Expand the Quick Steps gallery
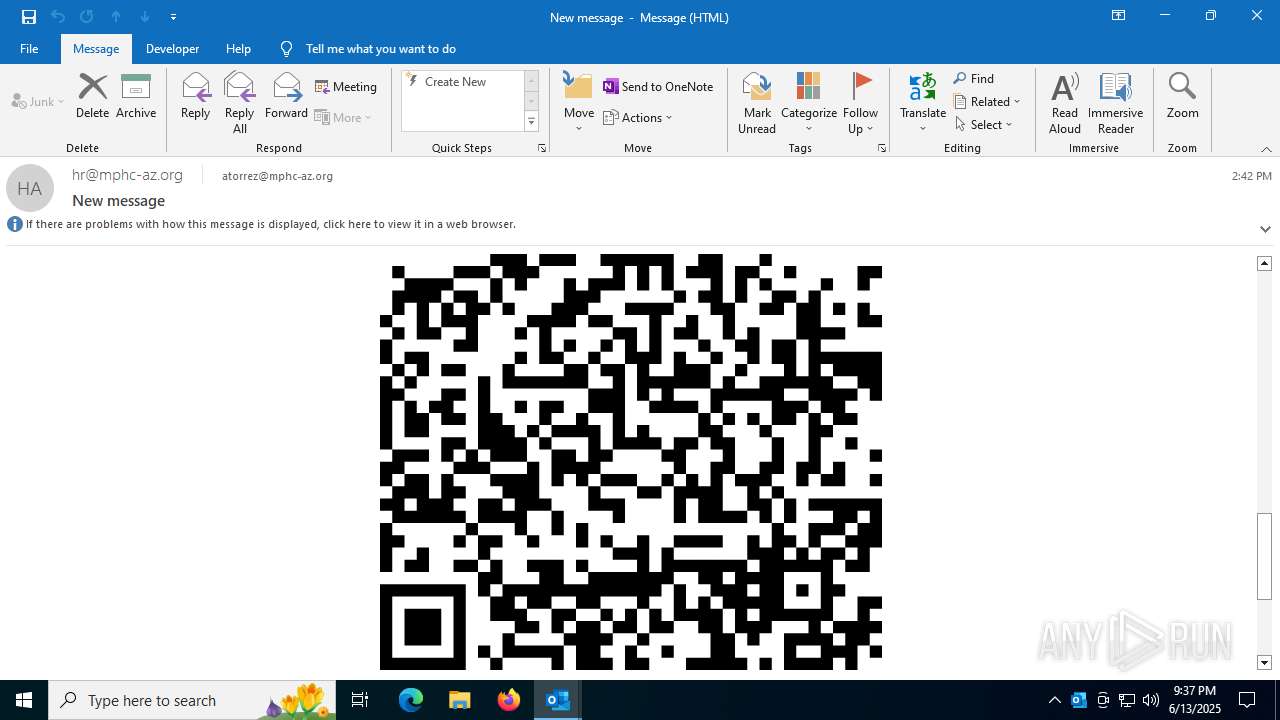The width and height of the screenshot is (1280, 720). click(531, 122)
